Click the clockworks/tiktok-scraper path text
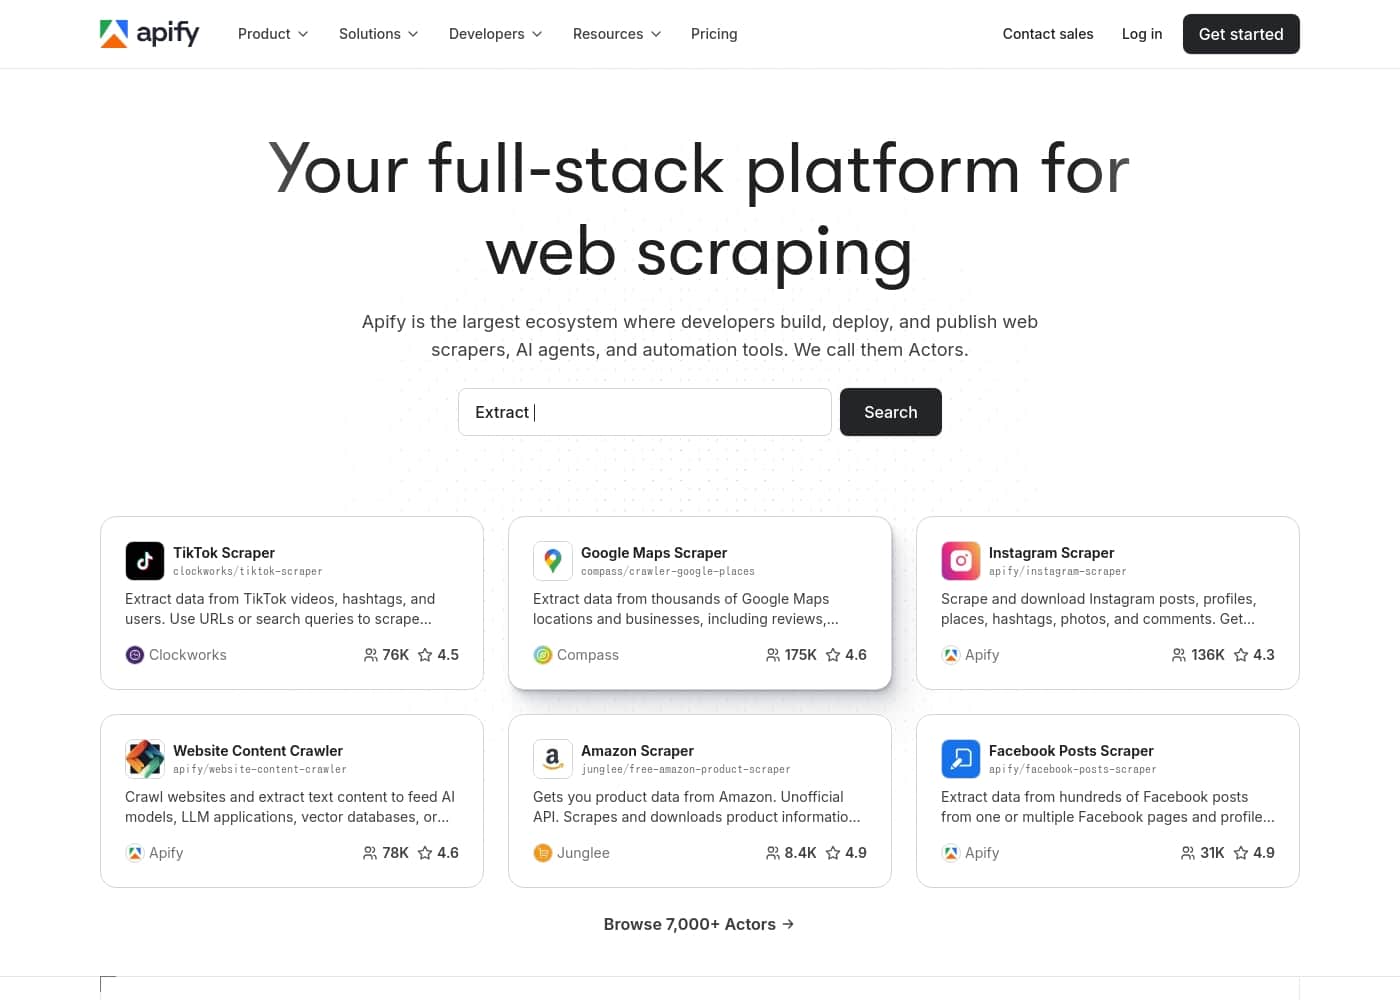 (x=248, y=572)
